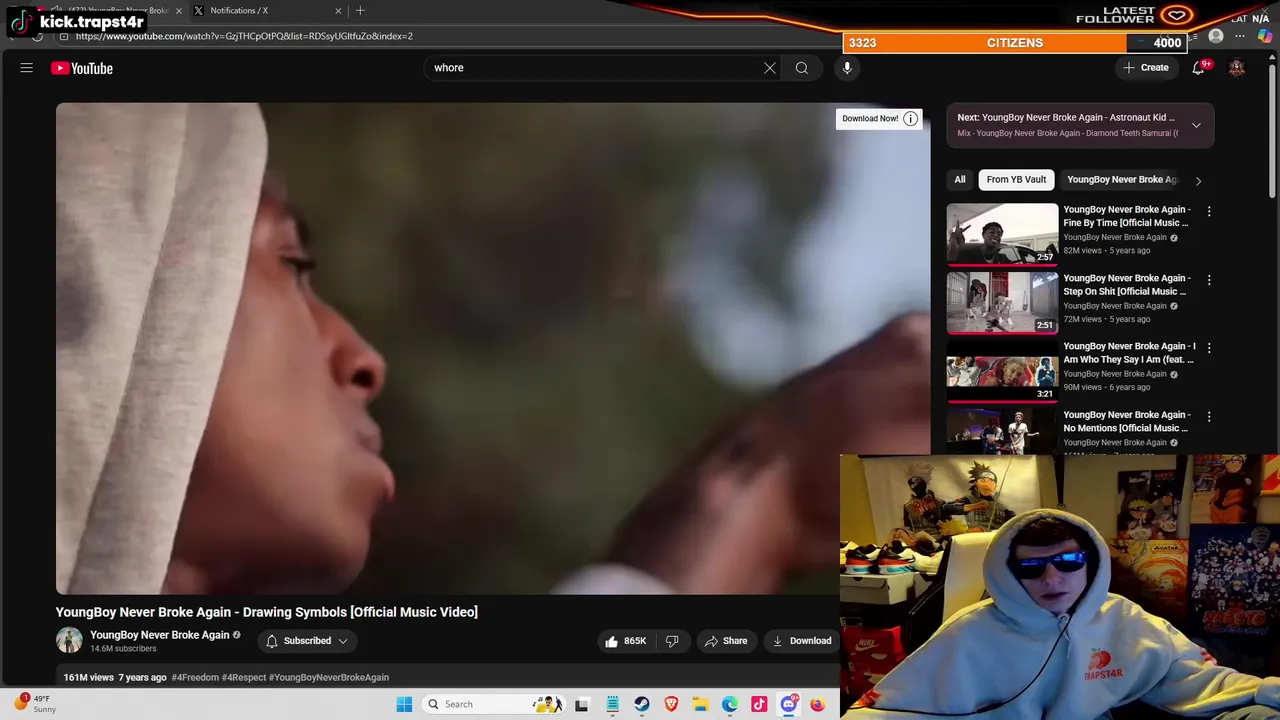Open the No Mentions video thumbnail
The width and height of the screenshot is (1280, 720).
(1002, 432)
